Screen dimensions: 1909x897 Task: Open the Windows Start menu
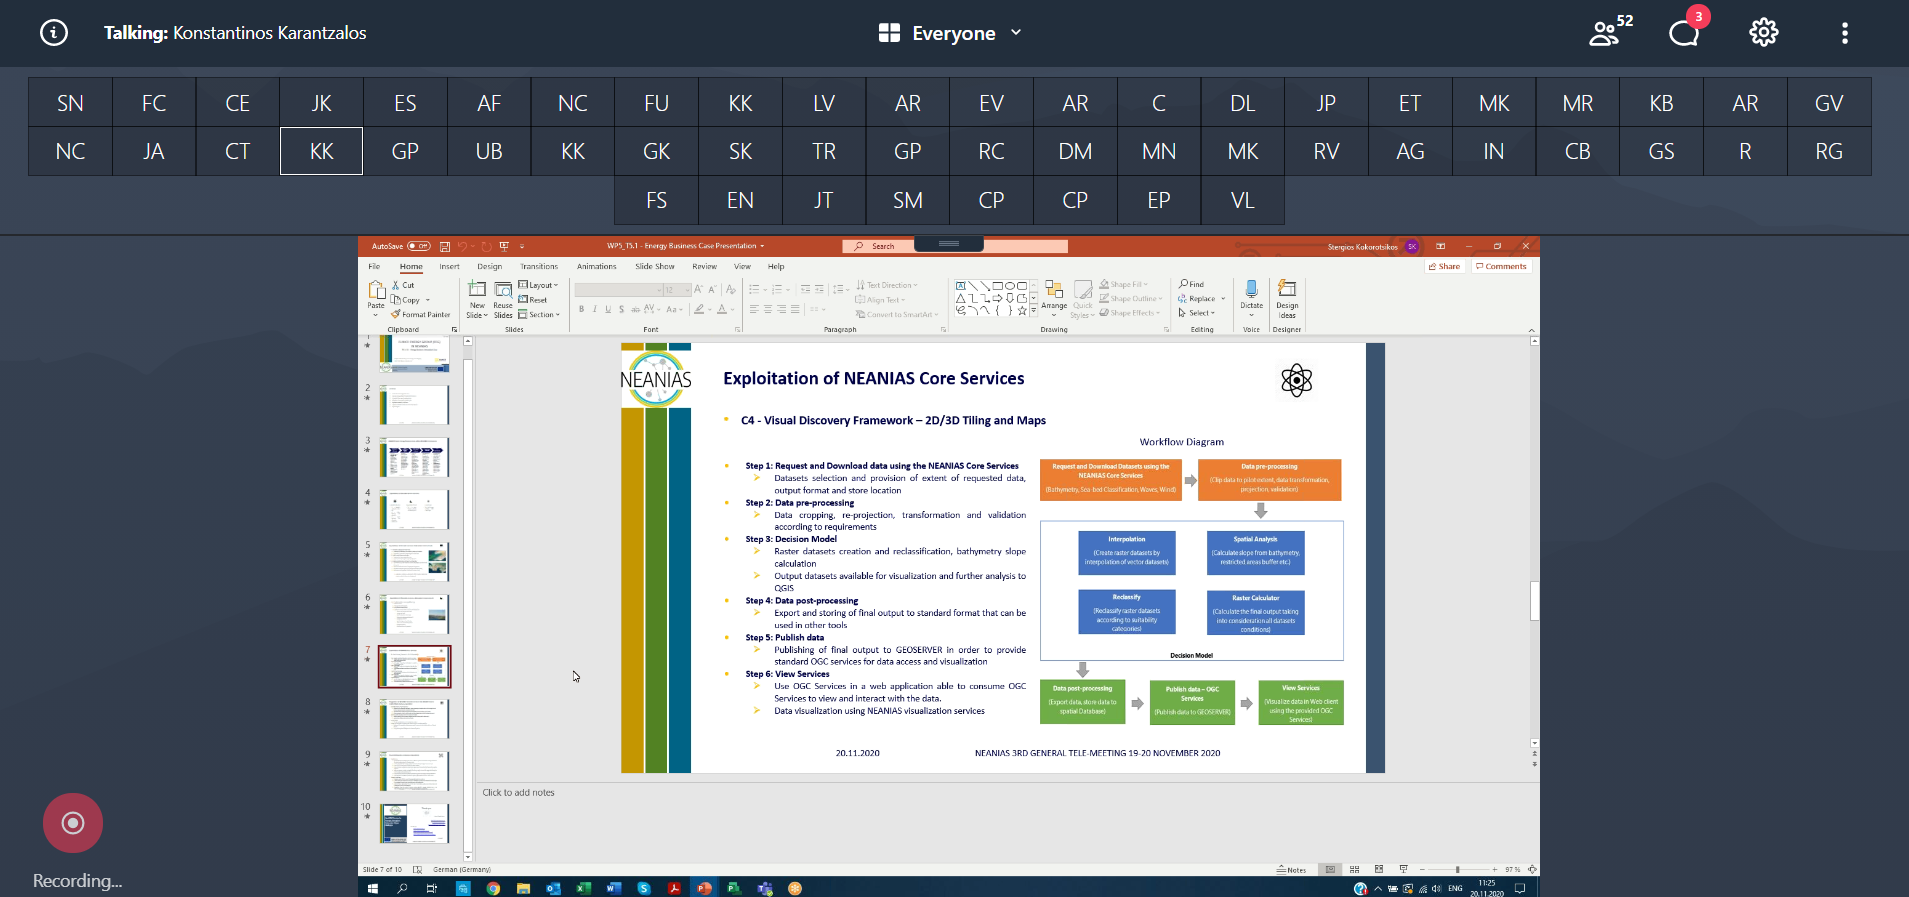coord(373,888)
